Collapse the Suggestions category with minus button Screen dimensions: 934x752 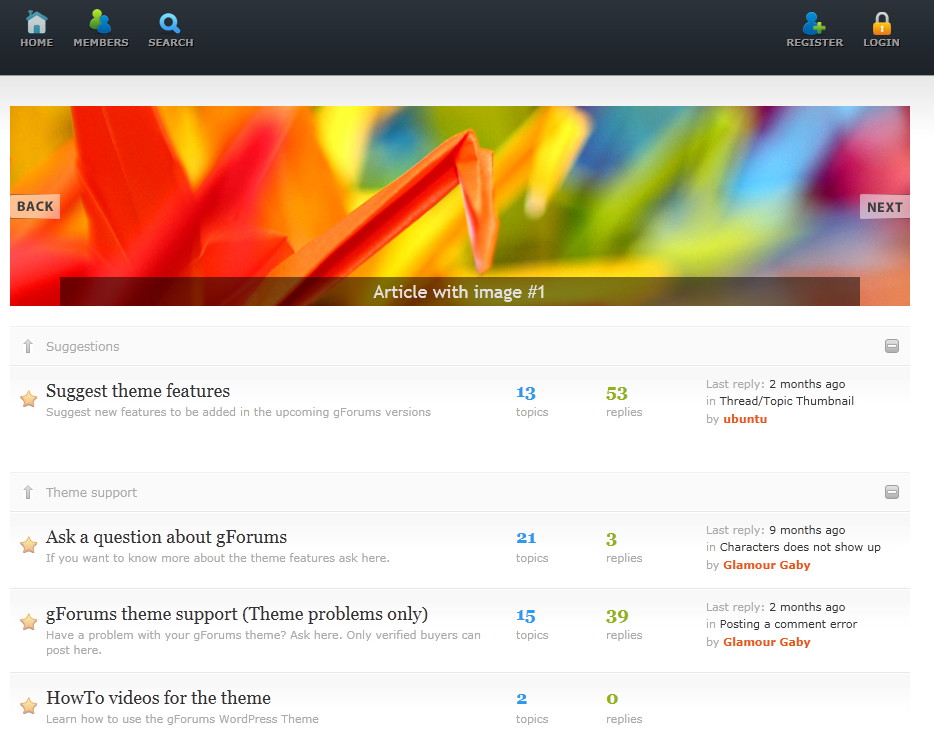click(x=892, y=346)
